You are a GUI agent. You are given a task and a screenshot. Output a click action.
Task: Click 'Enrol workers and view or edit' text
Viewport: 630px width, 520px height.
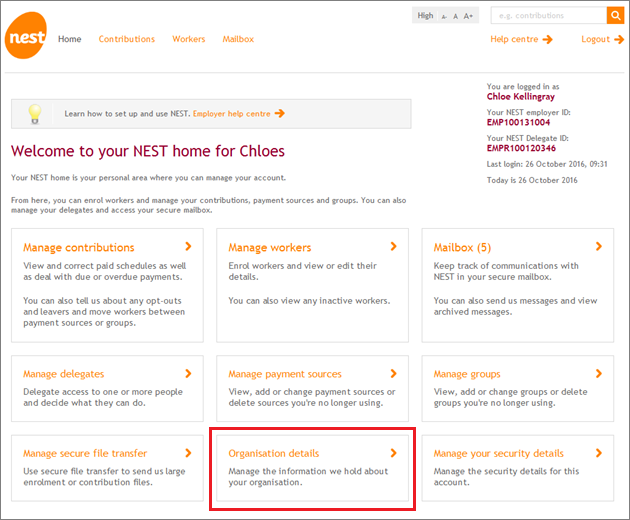[x=303, y=271]
